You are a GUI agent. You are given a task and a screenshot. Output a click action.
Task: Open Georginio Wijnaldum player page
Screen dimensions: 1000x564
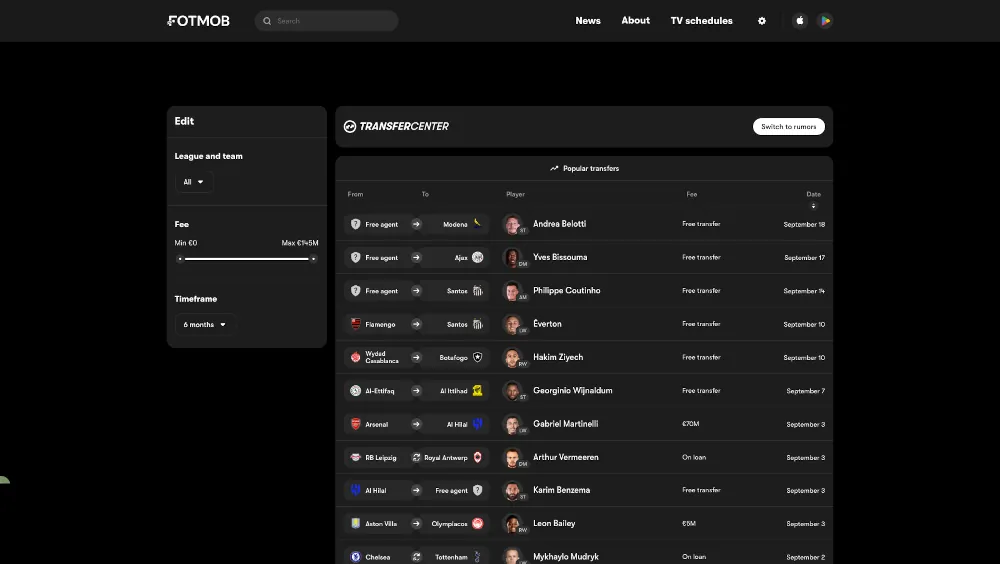click(x=573, y=390)
